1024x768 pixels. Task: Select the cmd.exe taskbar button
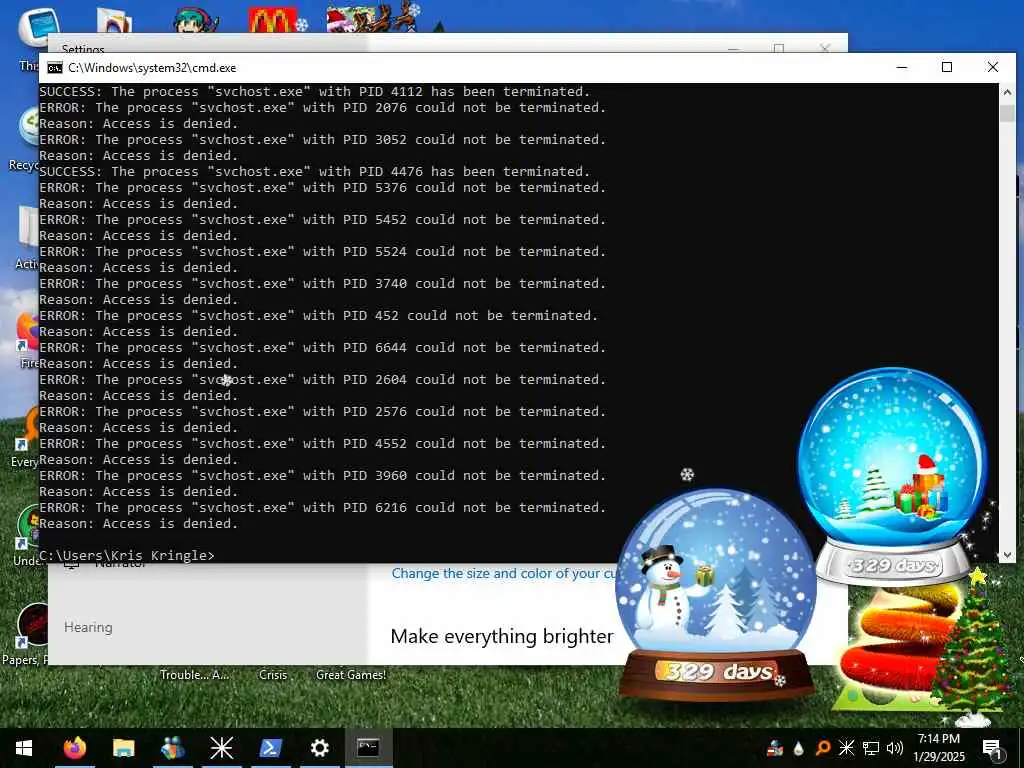(368, 748)
